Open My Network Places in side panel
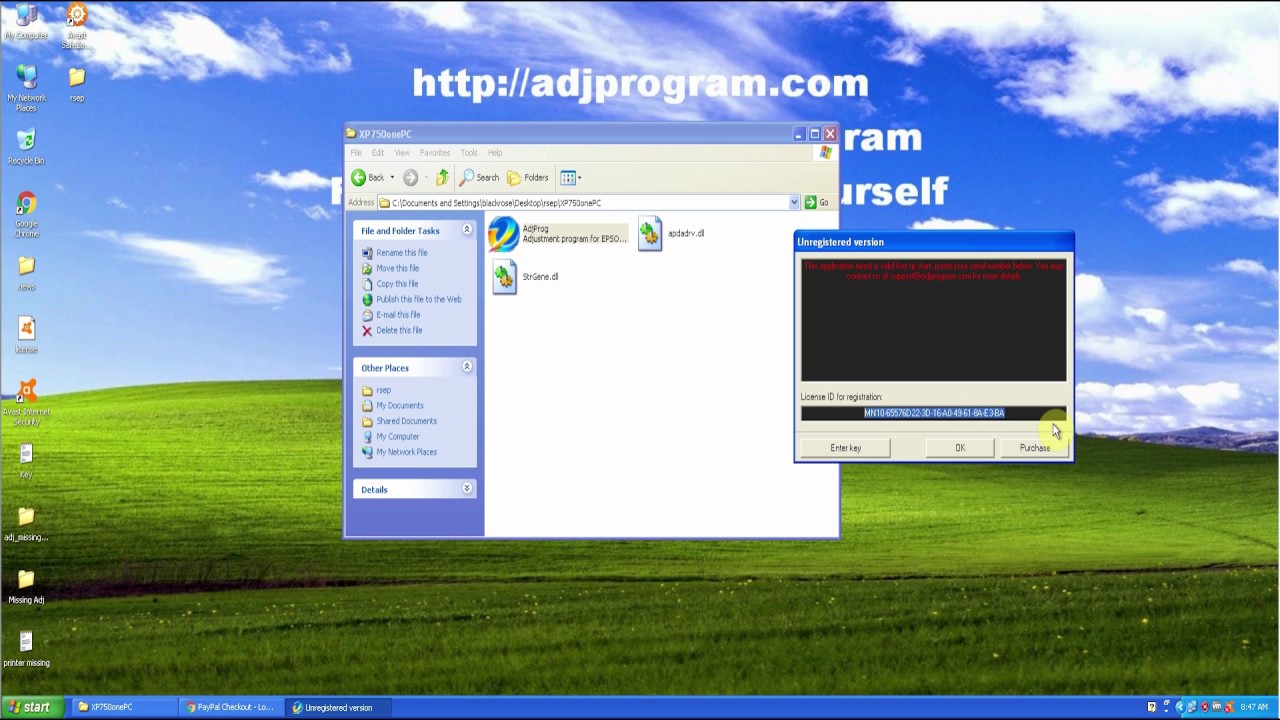 [406, 452]
